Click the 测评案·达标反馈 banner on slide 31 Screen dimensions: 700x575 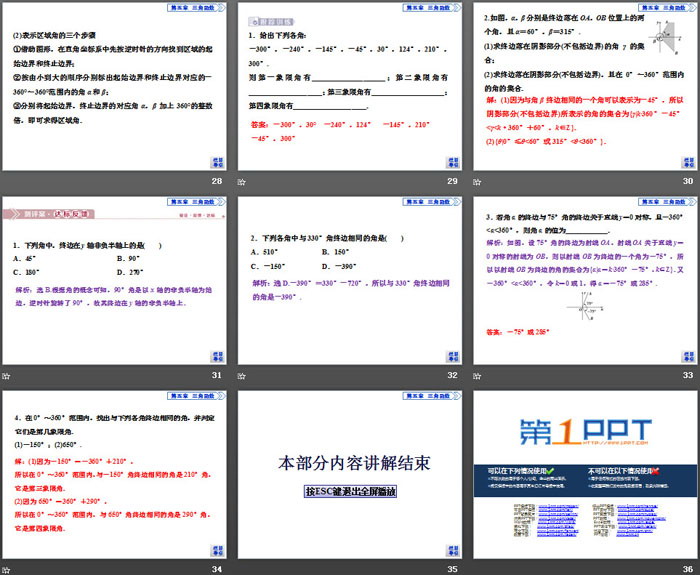coord(49,214)
